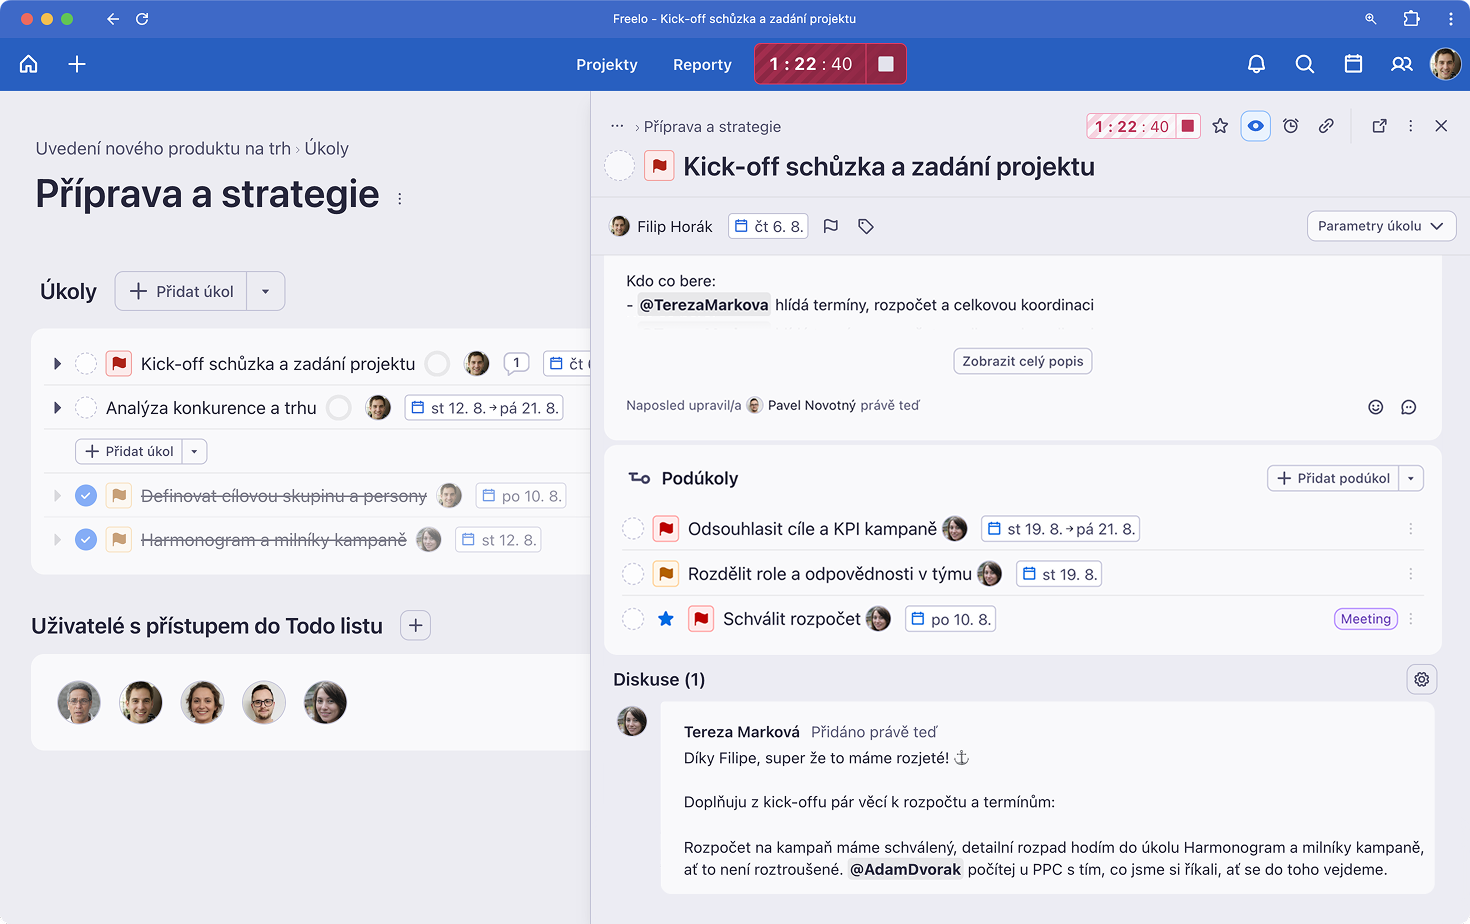Expand Analýza konkurence a trhu subtasks

57,408
